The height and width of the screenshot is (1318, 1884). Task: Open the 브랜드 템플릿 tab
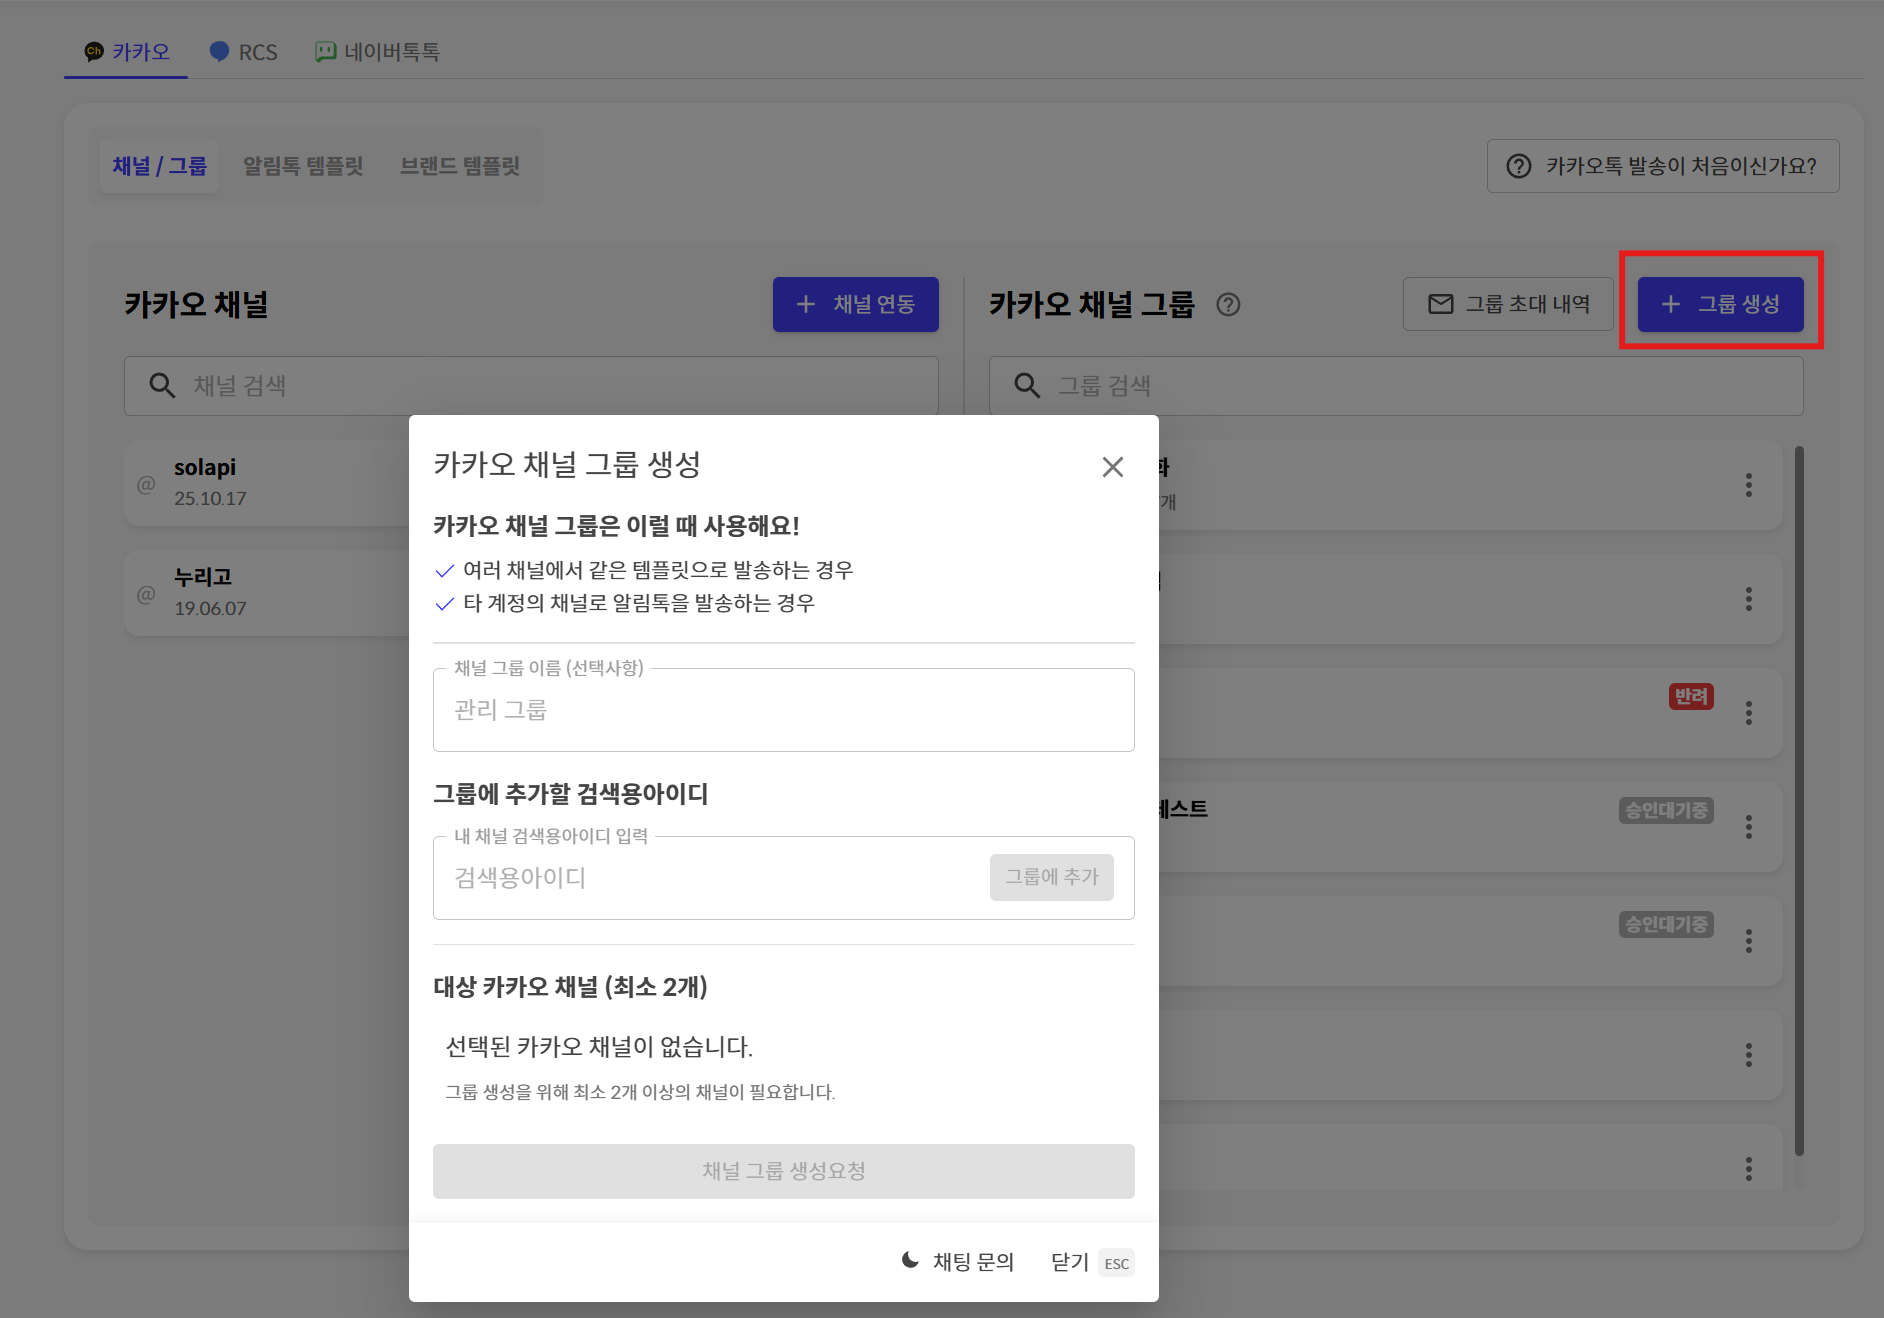pos(460,166)
